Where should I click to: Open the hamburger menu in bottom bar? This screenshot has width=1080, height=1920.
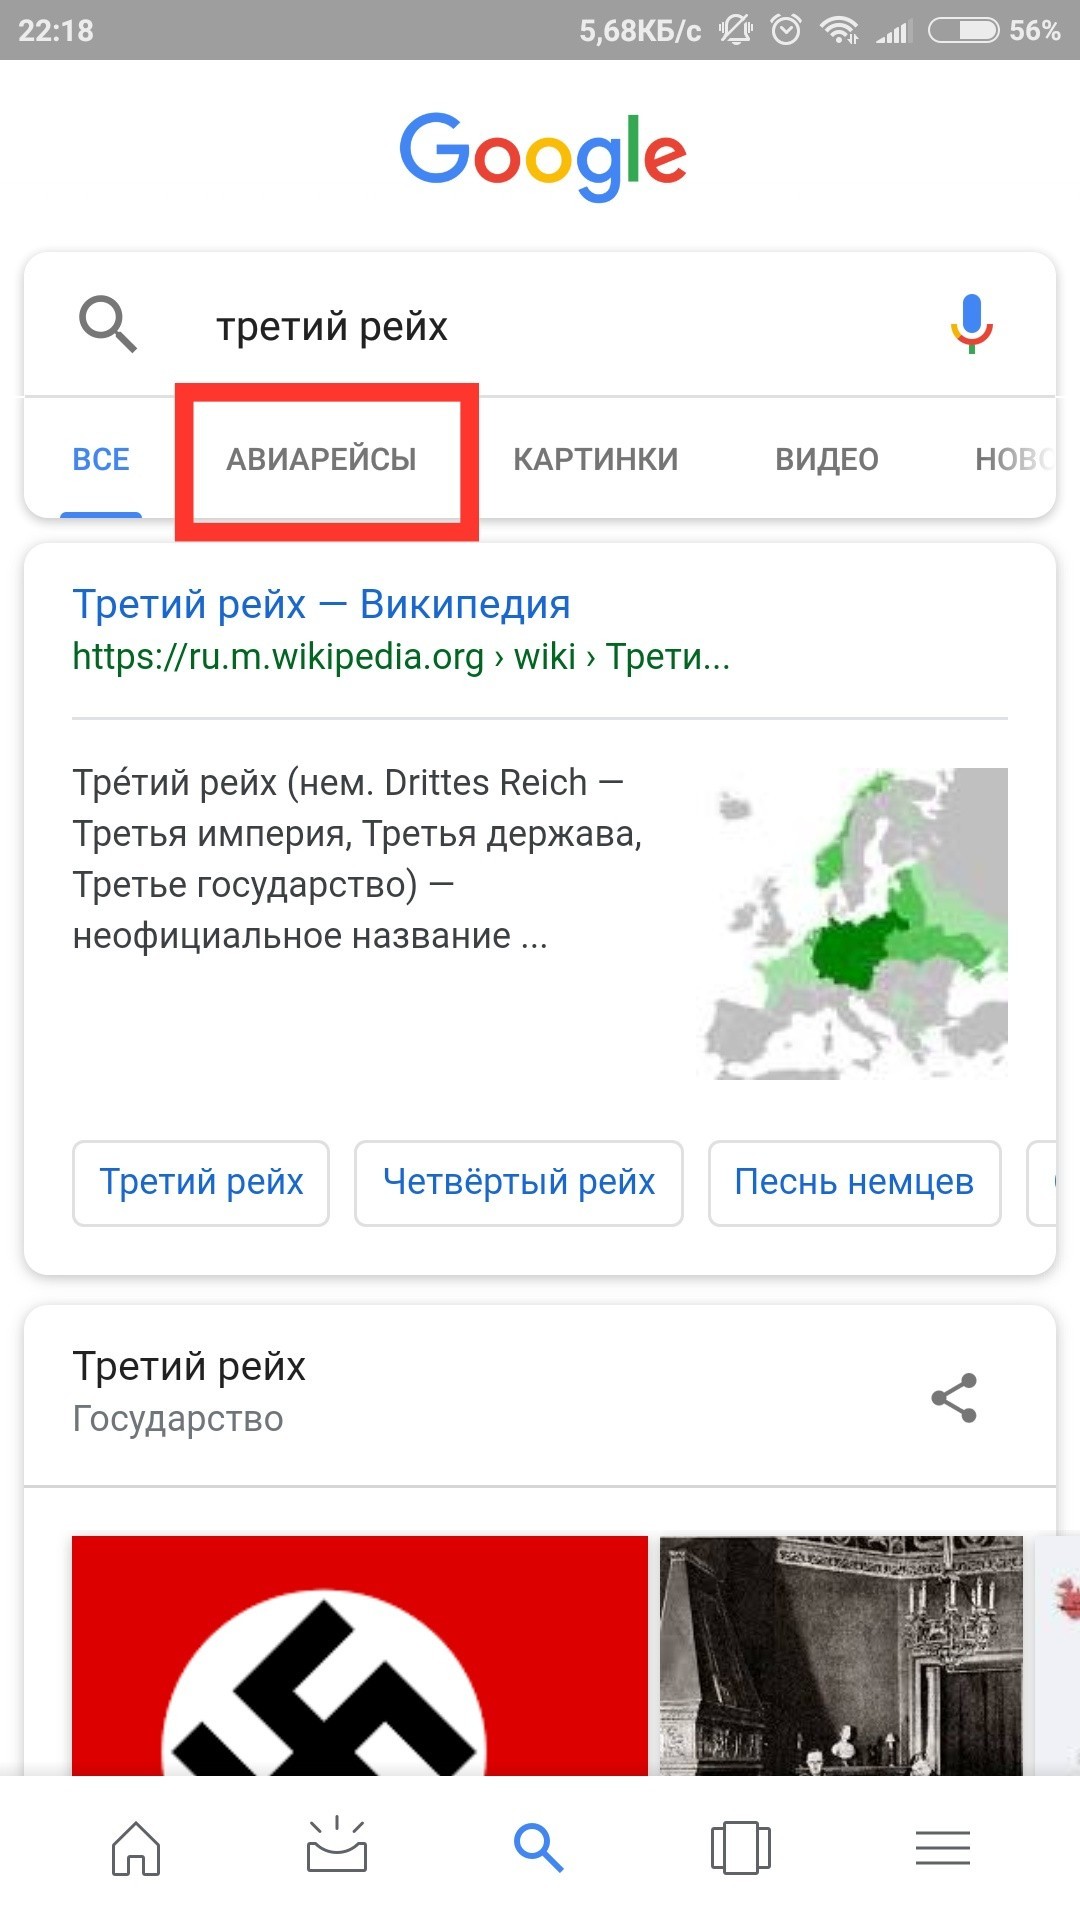943,1847
